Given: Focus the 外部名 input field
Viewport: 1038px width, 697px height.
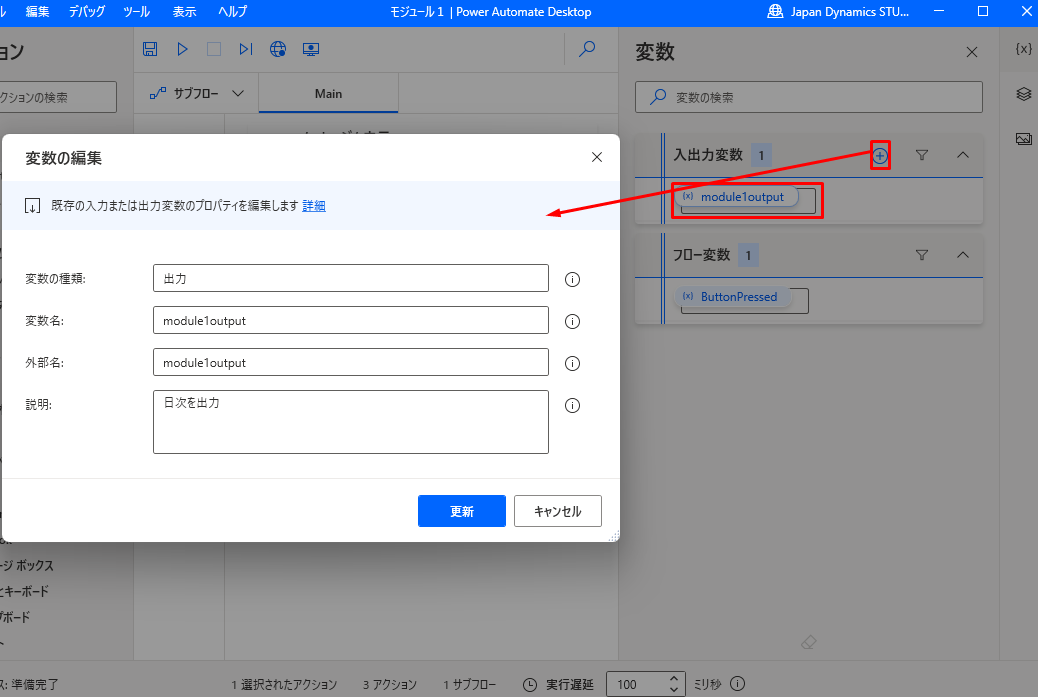Looking at the screenshot, I should (x=351, y=362).
